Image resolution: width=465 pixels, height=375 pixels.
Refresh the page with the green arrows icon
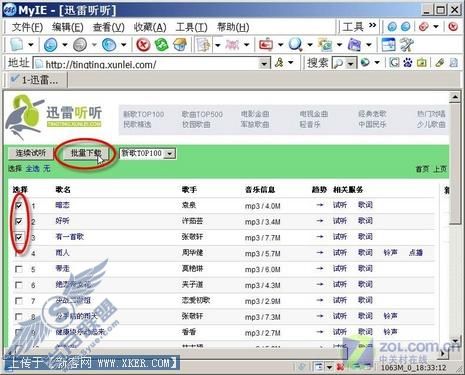point(161,44)
